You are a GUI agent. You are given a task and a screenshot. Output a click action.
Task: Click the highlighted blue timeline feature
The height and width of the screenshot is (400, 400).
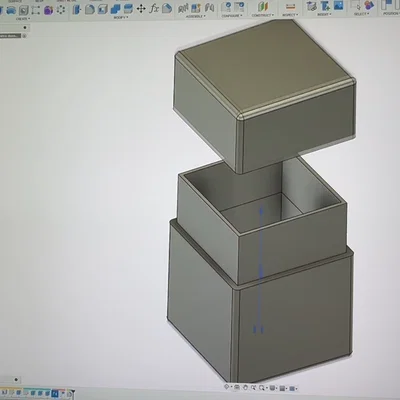54,393
